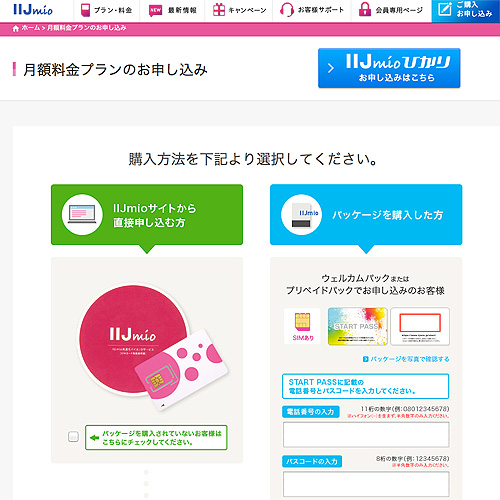Click the passcode input field
The image size is (500, 500).
point(366,484)
